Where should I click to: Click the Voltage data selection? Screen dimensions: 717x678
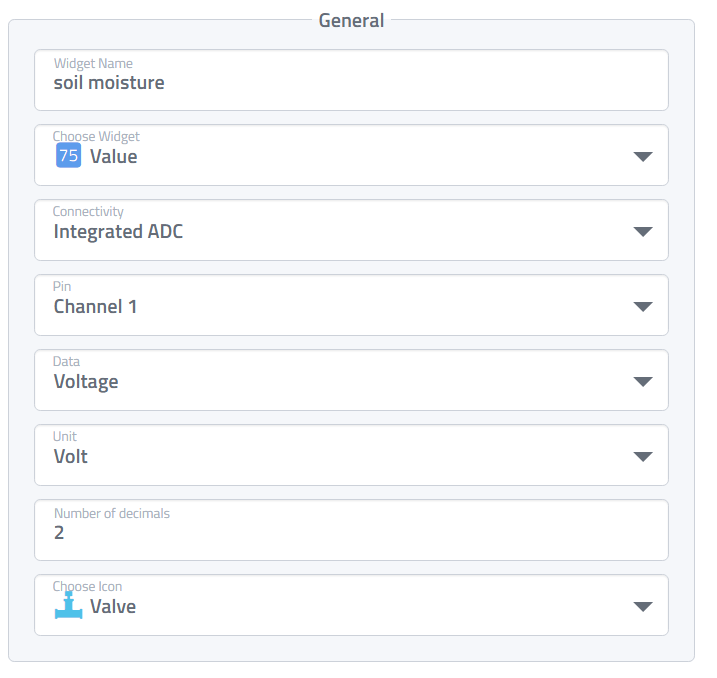click(86, 382)
